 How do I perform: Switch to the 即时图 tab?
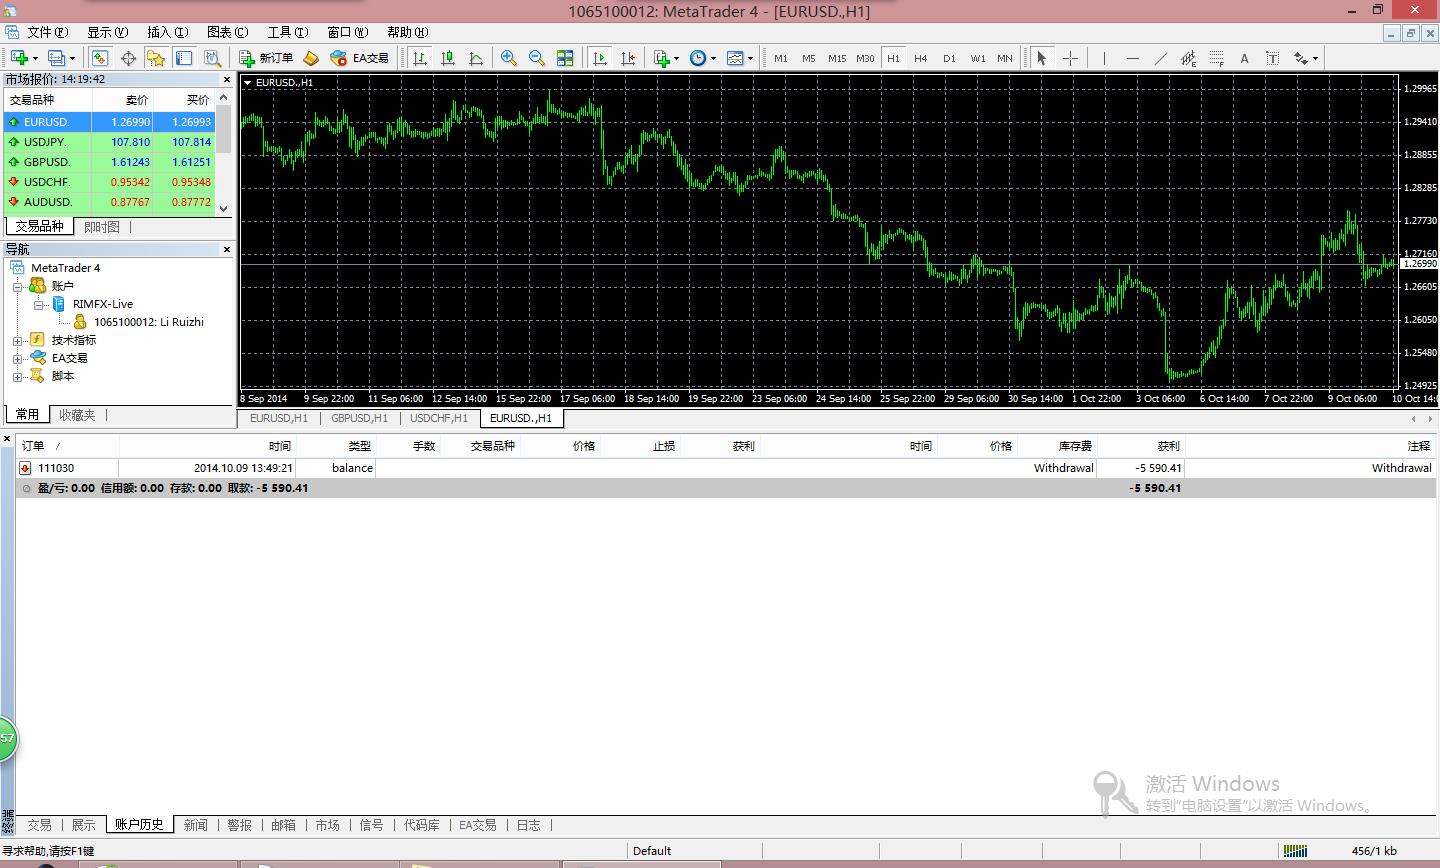(102, 227)
